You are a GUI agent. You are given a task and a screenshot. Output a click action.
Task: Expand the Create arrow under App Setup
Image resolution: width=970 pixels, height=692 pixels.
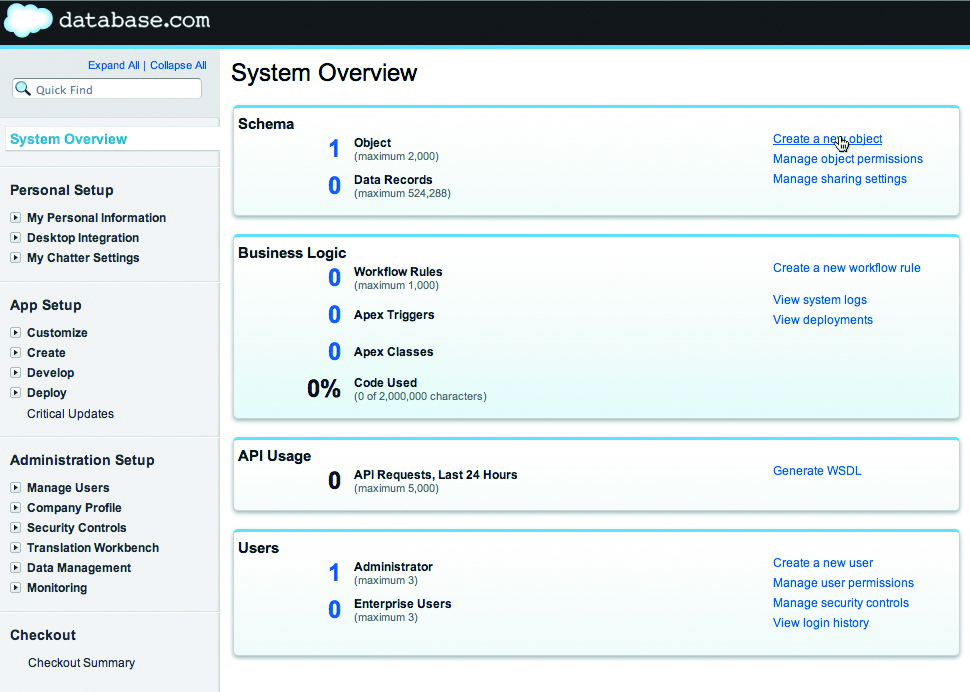pyautogui.click(x=15, y=352)
